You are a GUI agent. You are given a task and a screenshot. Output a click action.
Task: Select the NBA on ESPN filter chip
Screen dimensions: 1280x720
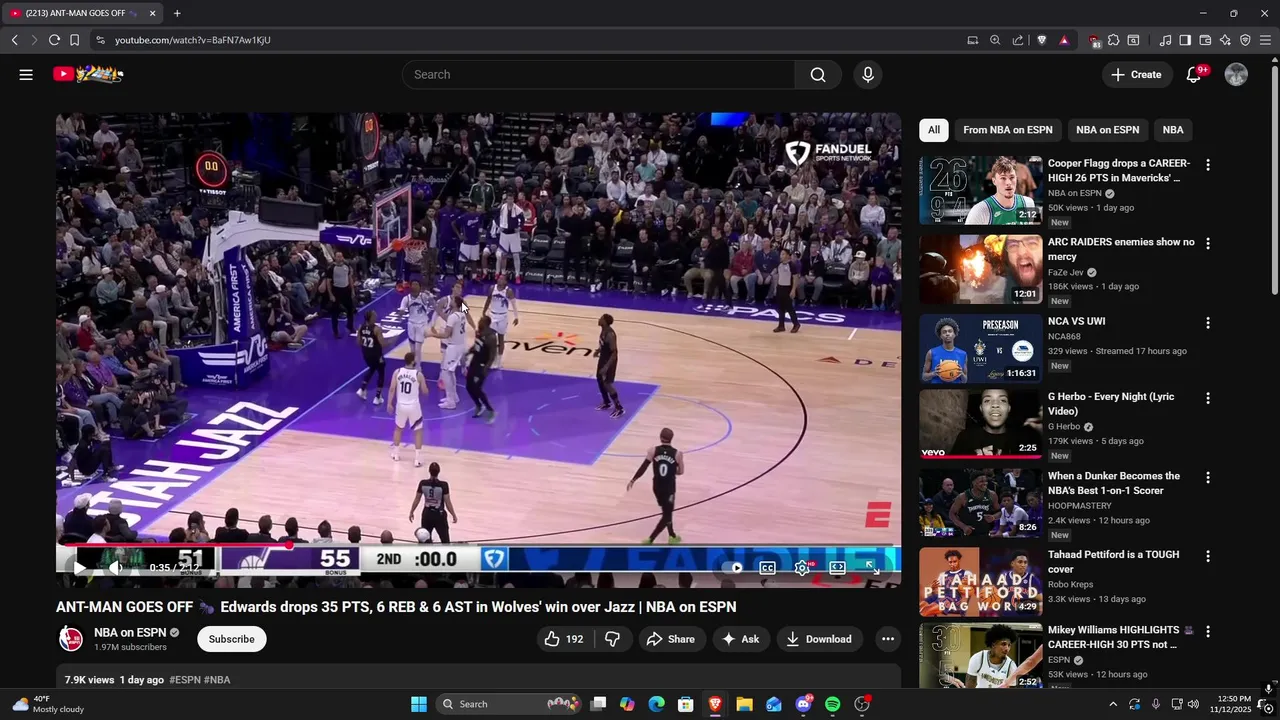tap(1107, 130)
